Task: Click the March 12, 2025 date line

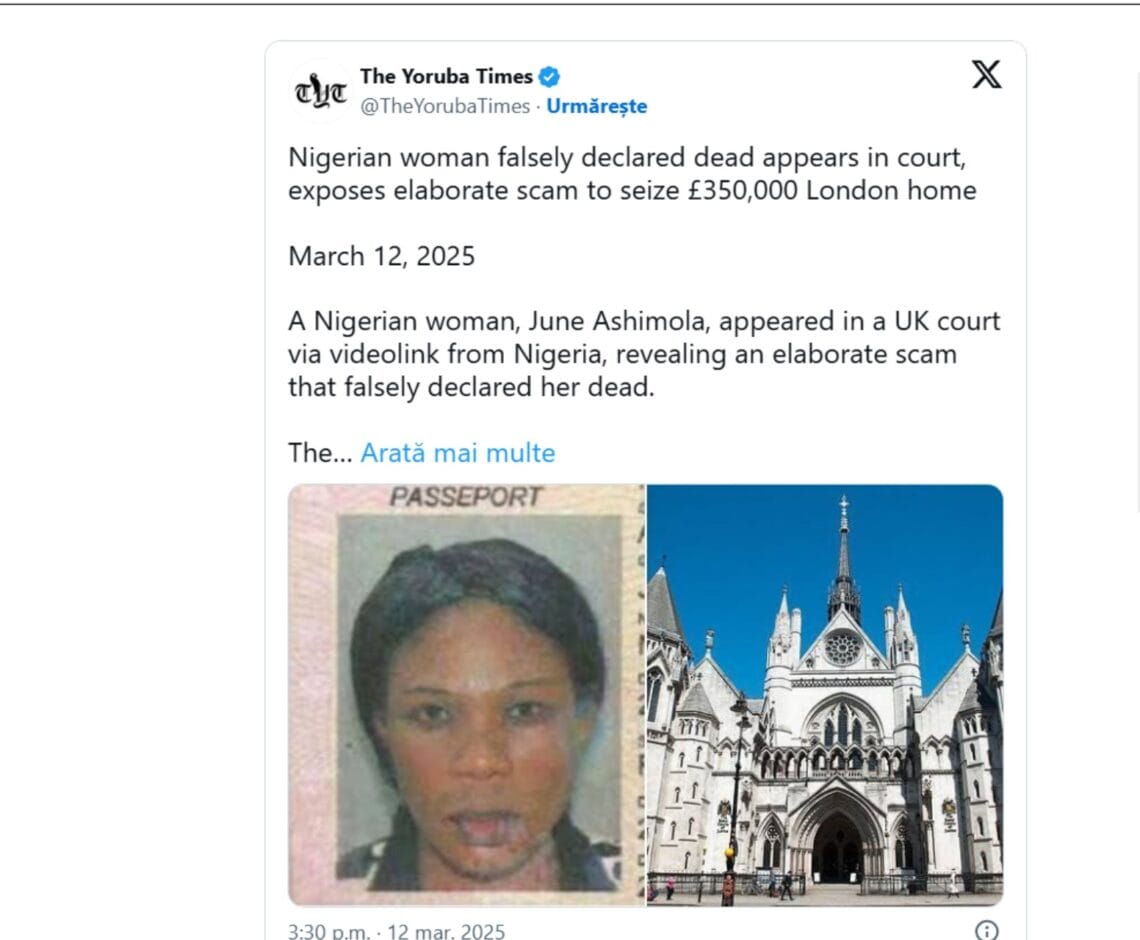Action: pyautogui.click(x=382, y=256)
